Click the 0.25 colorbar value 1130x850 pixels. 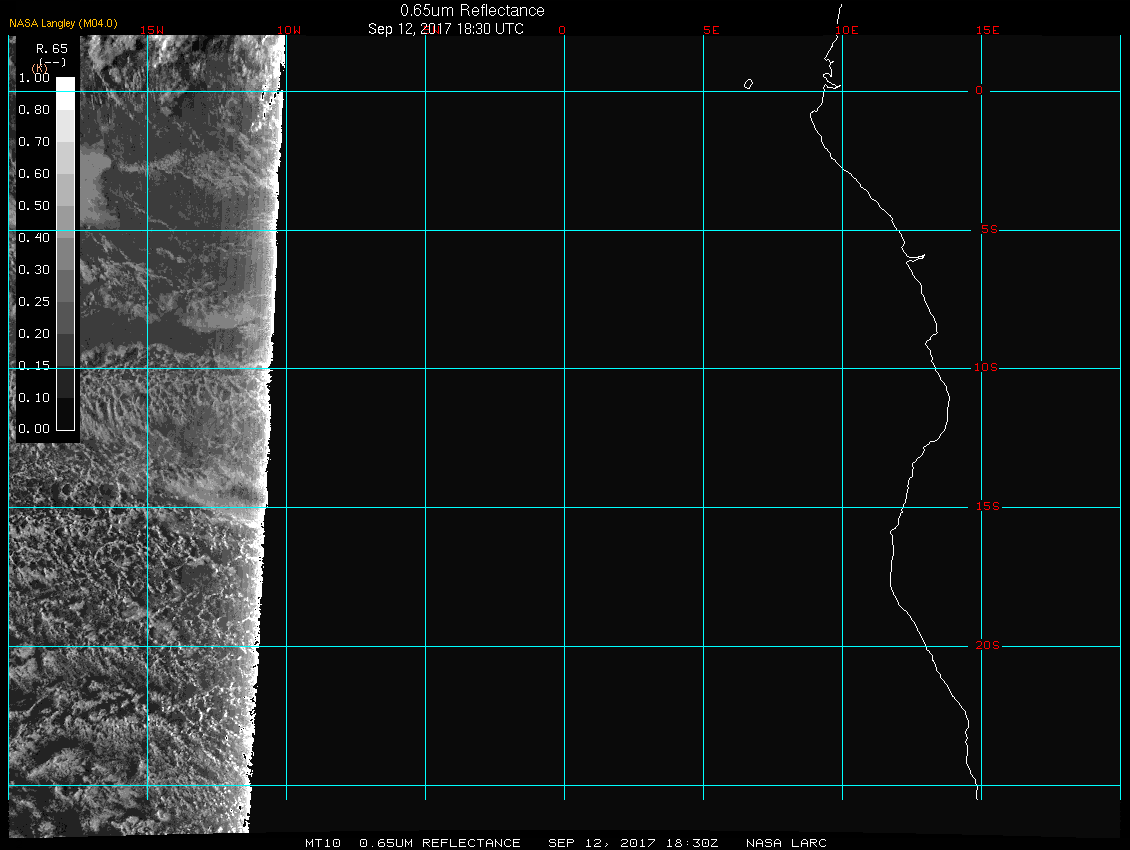click(34, 301)
